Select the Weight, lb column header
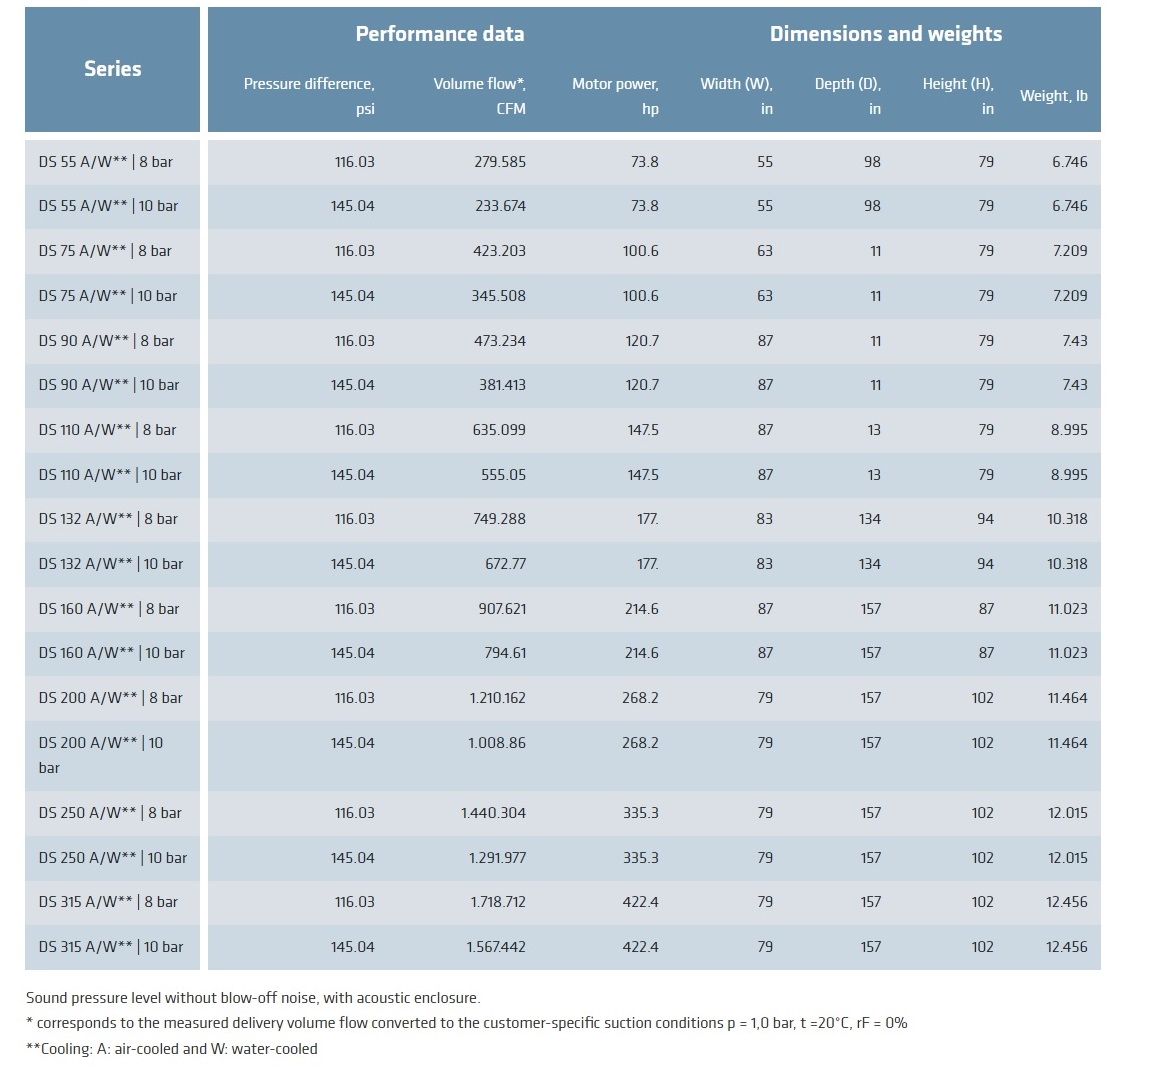This screenshot has width=1149, height=1073. point(1053,96)
